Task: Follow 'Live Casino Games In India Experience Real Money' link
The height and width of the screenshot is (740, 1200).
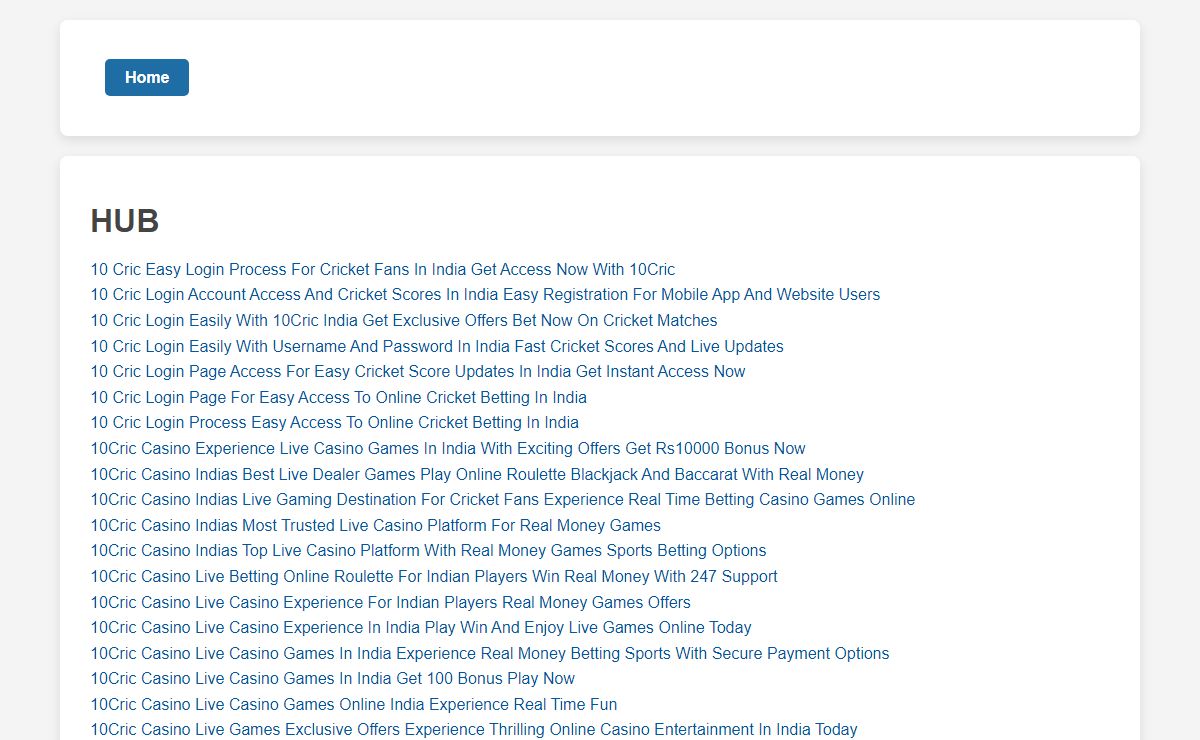Action: click(490, 653)
